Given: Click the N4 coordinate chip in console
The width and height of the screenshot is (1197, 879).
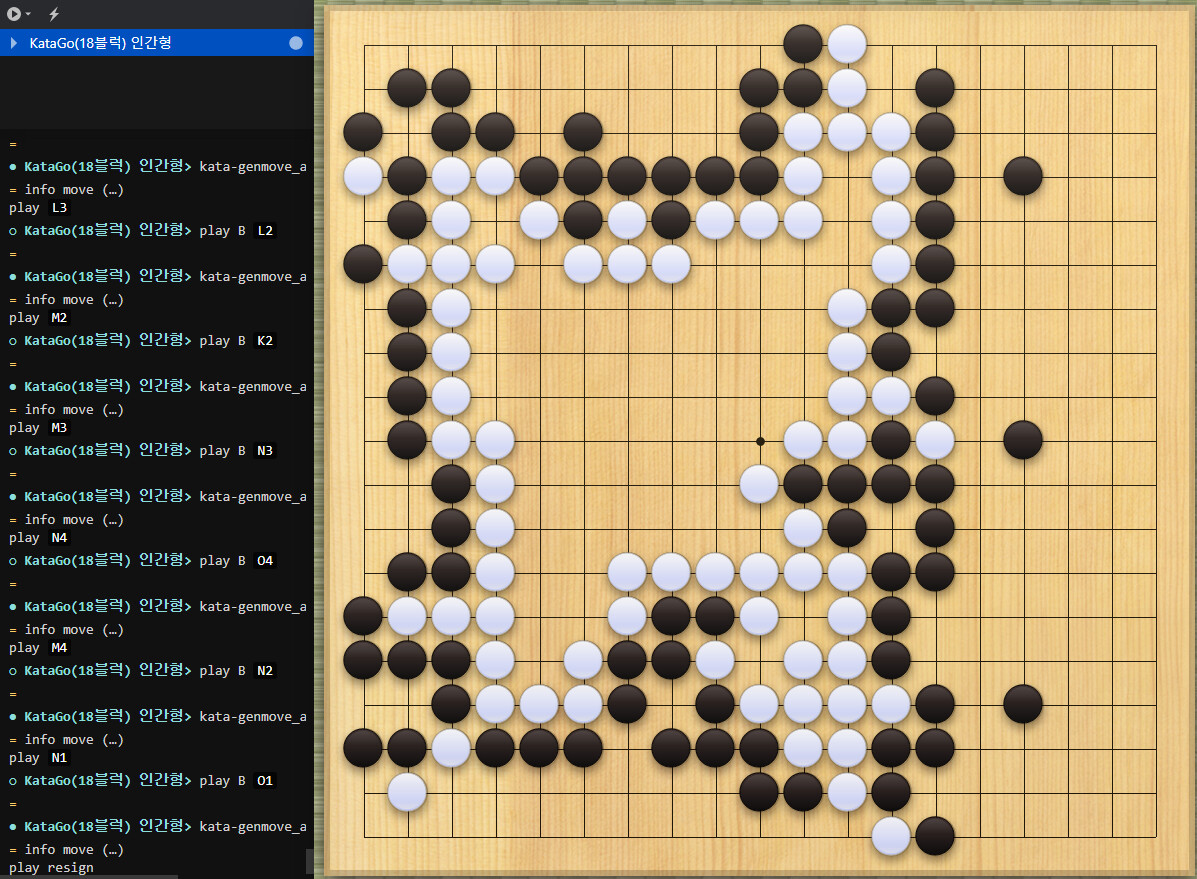Looking at the screenshot, I should (x=60, y=538).
